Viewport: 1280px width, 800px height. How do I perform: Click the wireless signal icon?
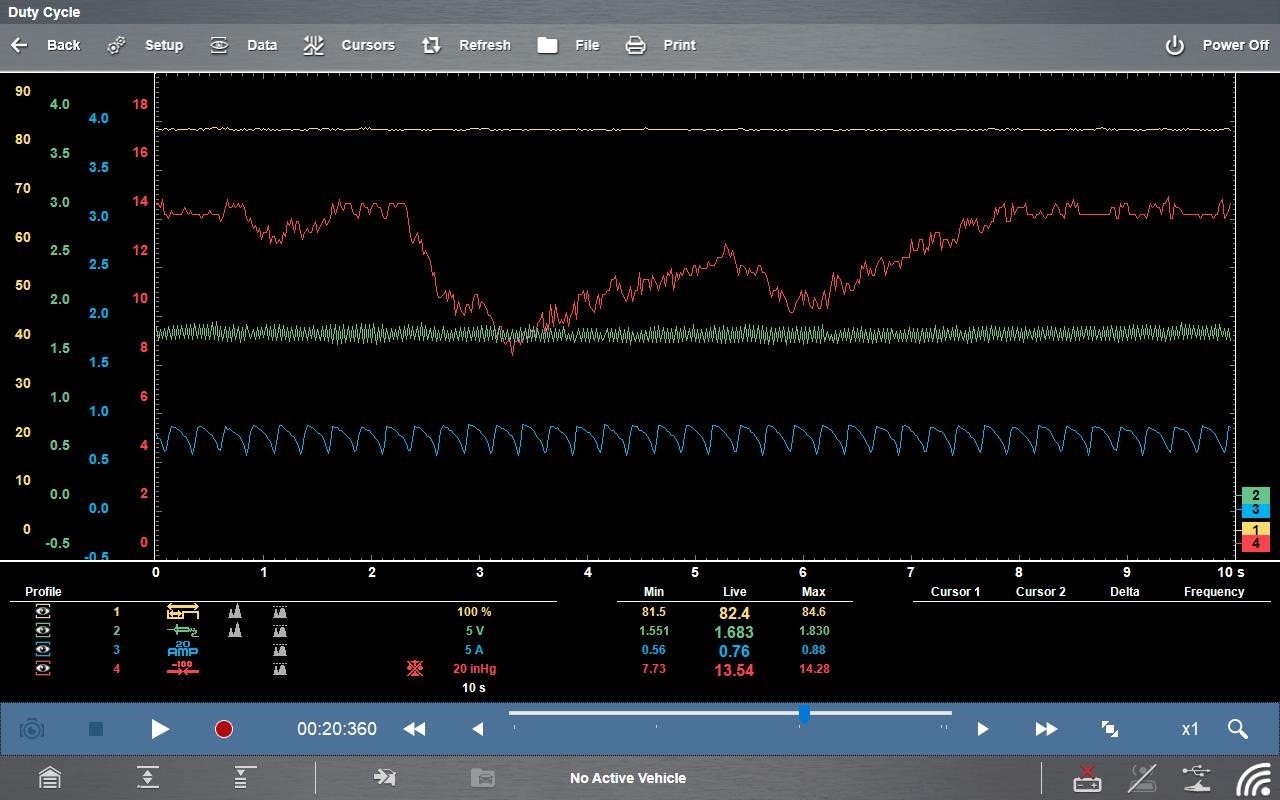tap(1252, 778)
